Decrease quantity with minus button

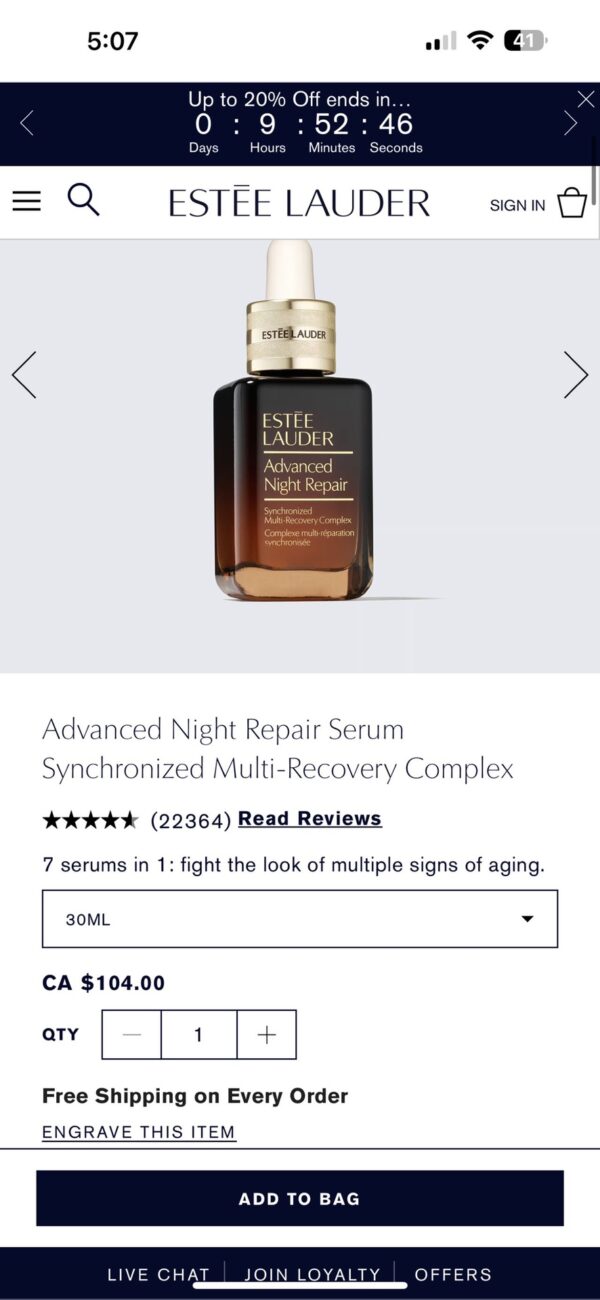(x=132, y=1035)
